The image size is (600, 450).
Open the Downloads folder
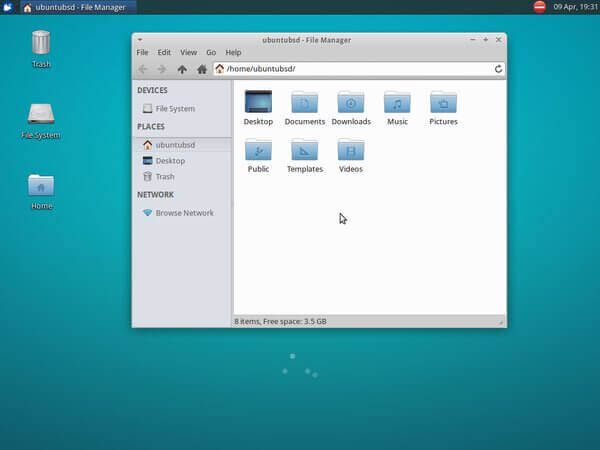(351, 103)
